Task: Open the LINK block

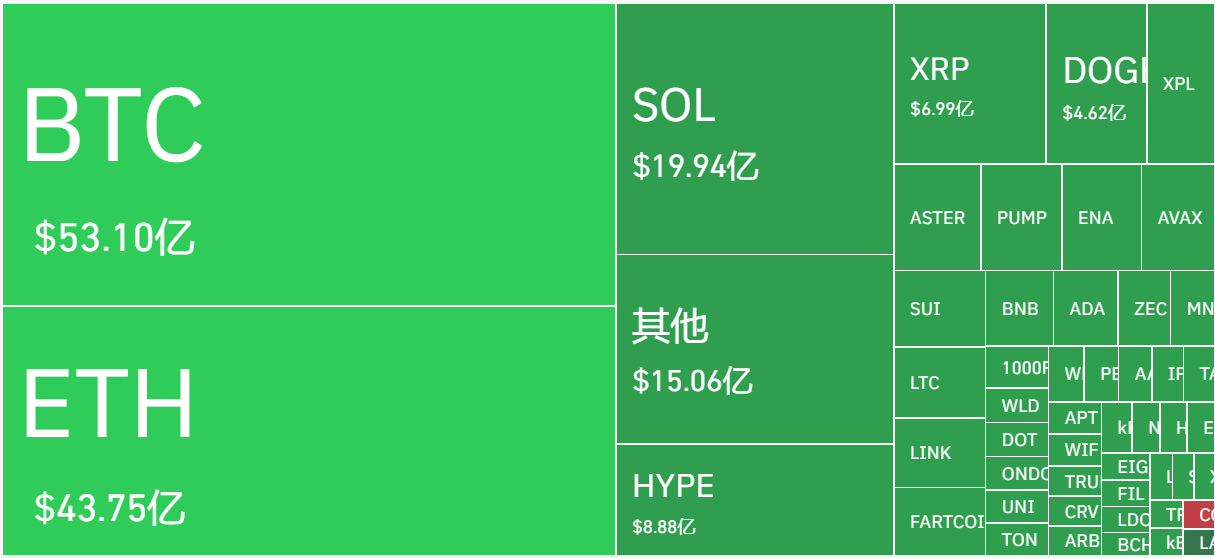Action: (x=939, y=453)
